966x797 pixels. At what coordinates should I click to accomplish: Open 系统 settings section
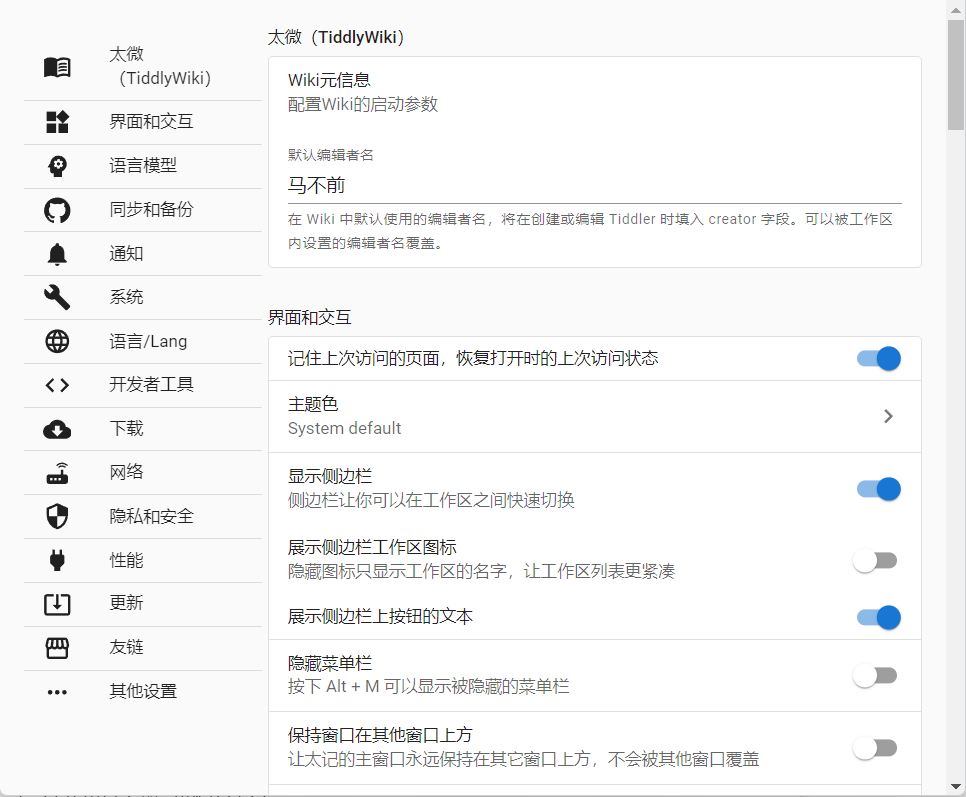(143, 297)
